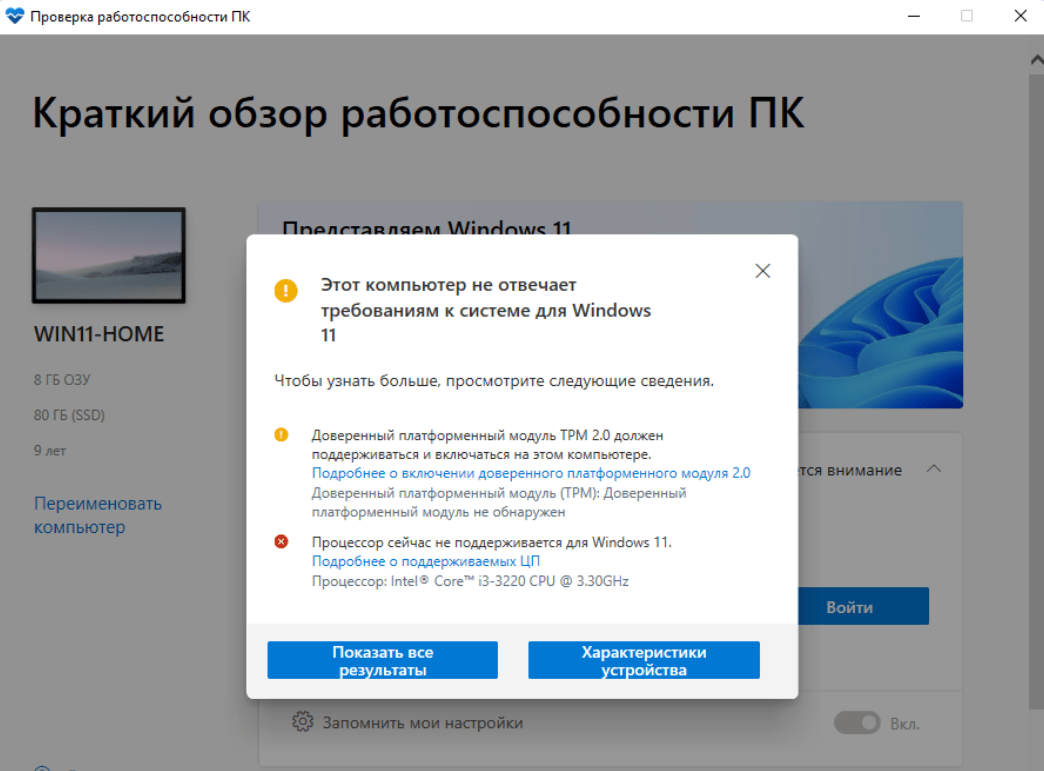
Task: Click the red processor error icon
Action: click(281, 541)
